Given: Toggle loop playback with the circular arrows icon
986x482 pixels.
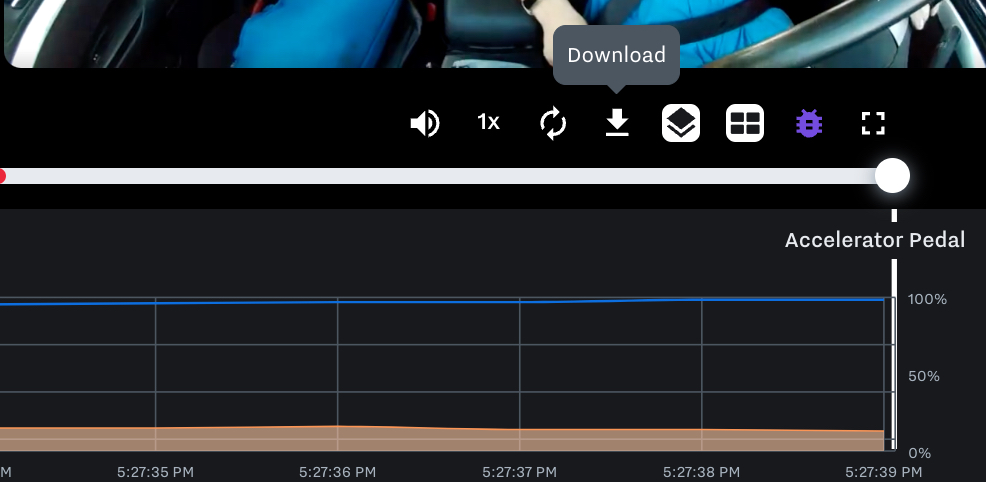Looking at the screenshot, I should point(553,123).
